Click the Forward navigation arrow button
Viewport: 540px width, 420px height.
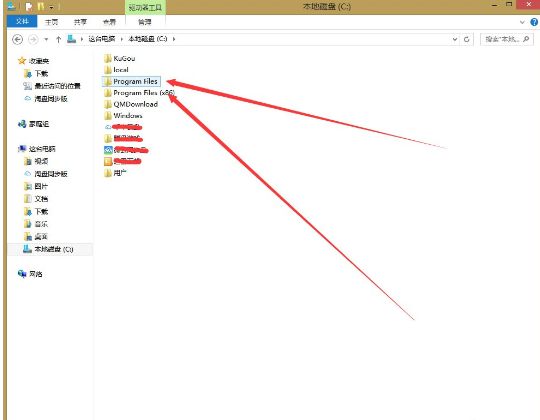coord(33,40)
